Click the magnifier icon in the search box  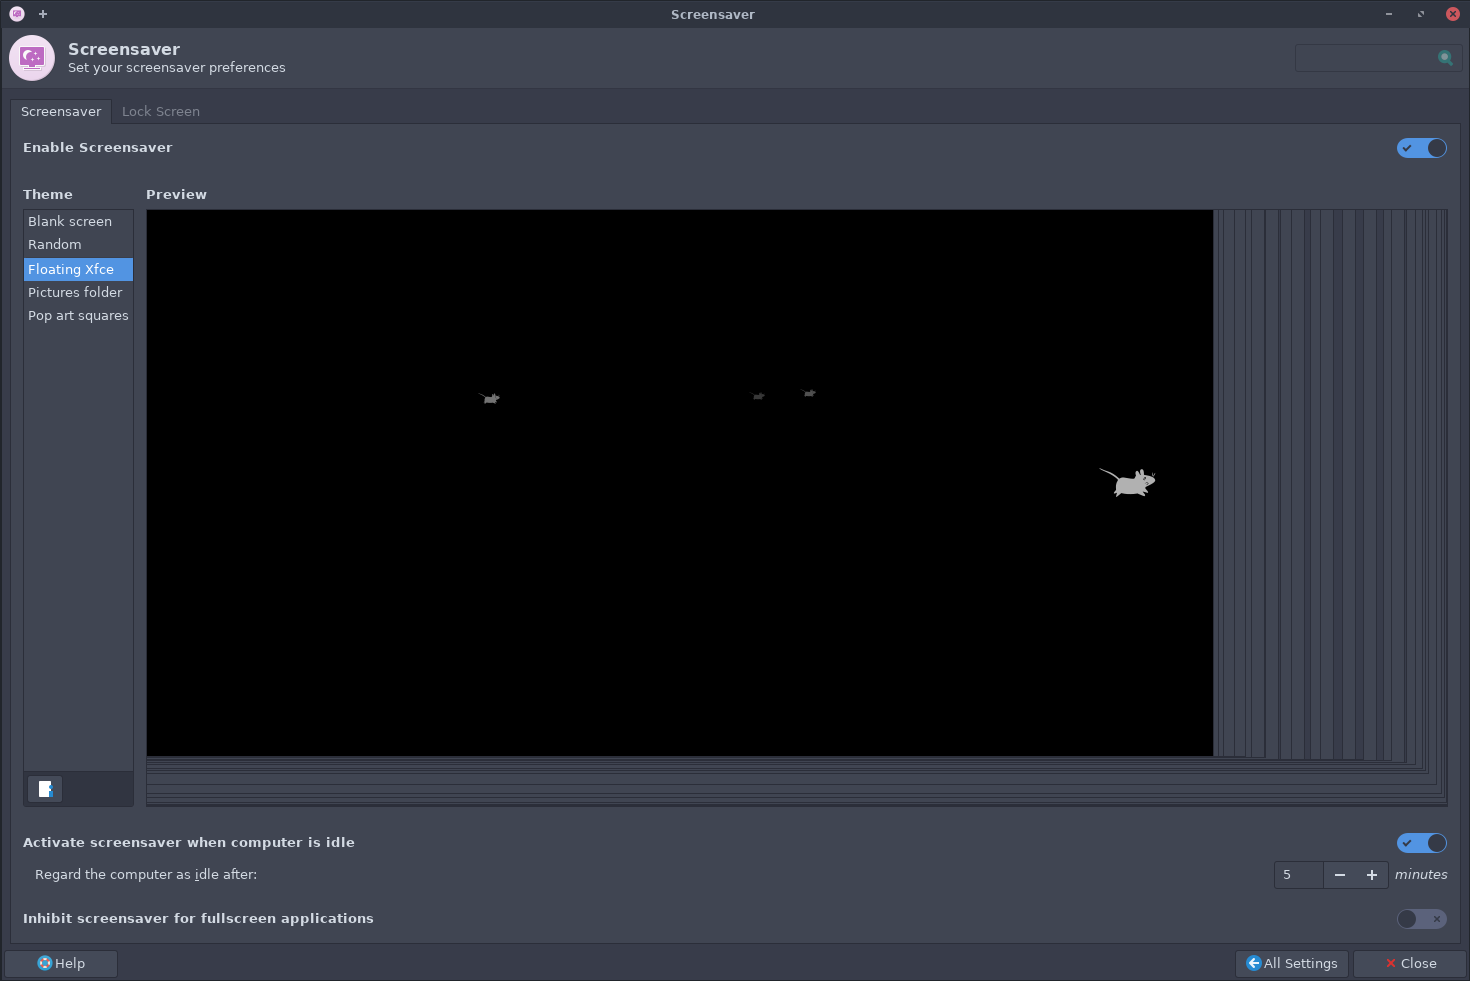(1445, 58)
